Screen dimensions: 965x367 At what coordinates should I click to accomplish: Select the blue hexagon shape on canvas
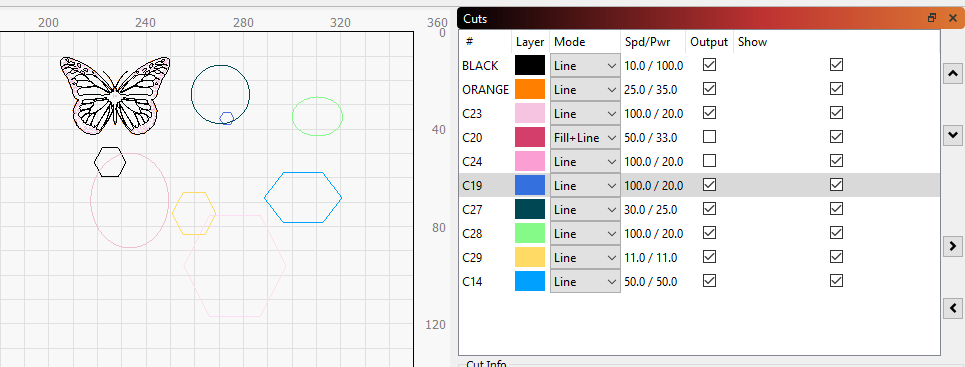click(x=303, y=198)
